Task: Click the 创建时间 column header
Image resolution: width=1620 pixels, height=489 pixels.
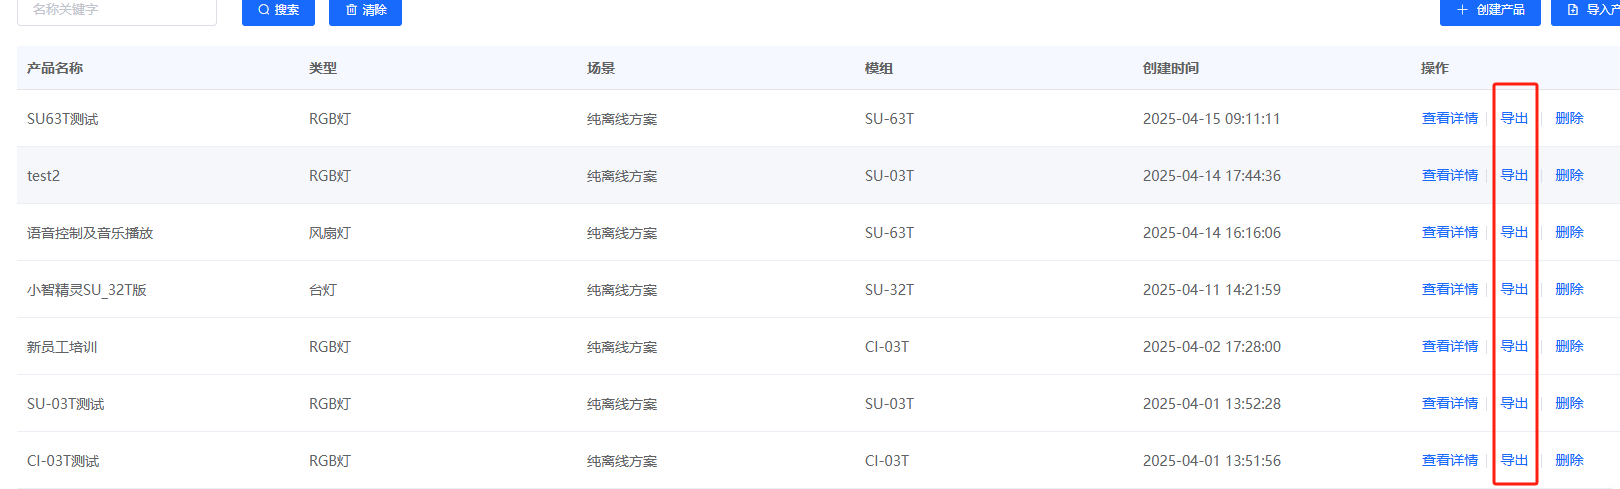Action: (x=1171, y=68)
